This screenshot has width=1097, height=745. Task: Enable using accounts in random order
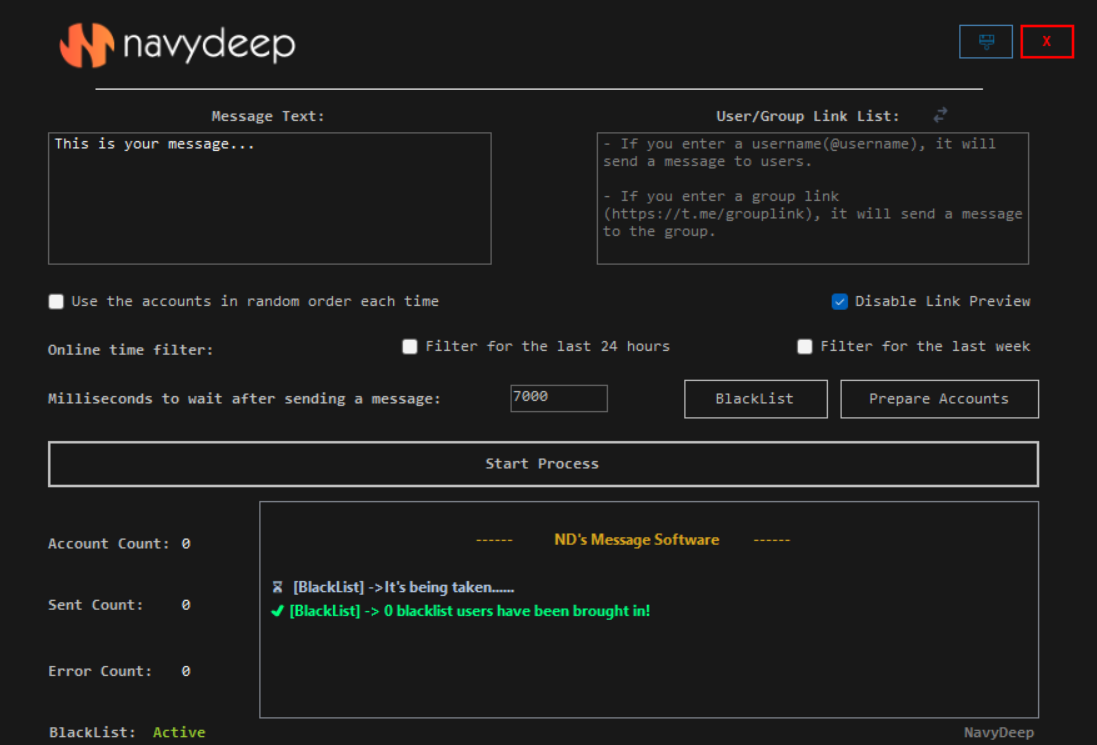56,301
